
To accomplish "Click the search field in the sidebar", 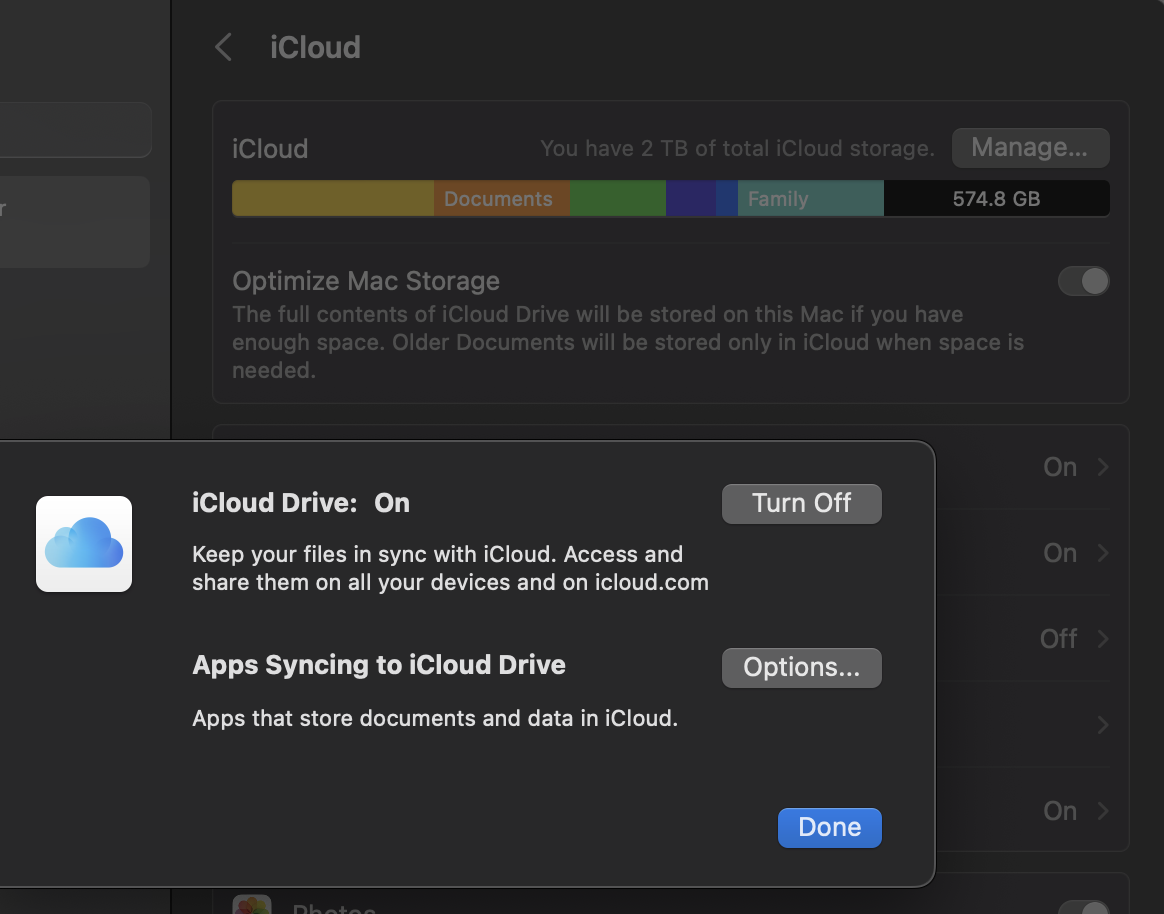I will (x=75, y=129).
